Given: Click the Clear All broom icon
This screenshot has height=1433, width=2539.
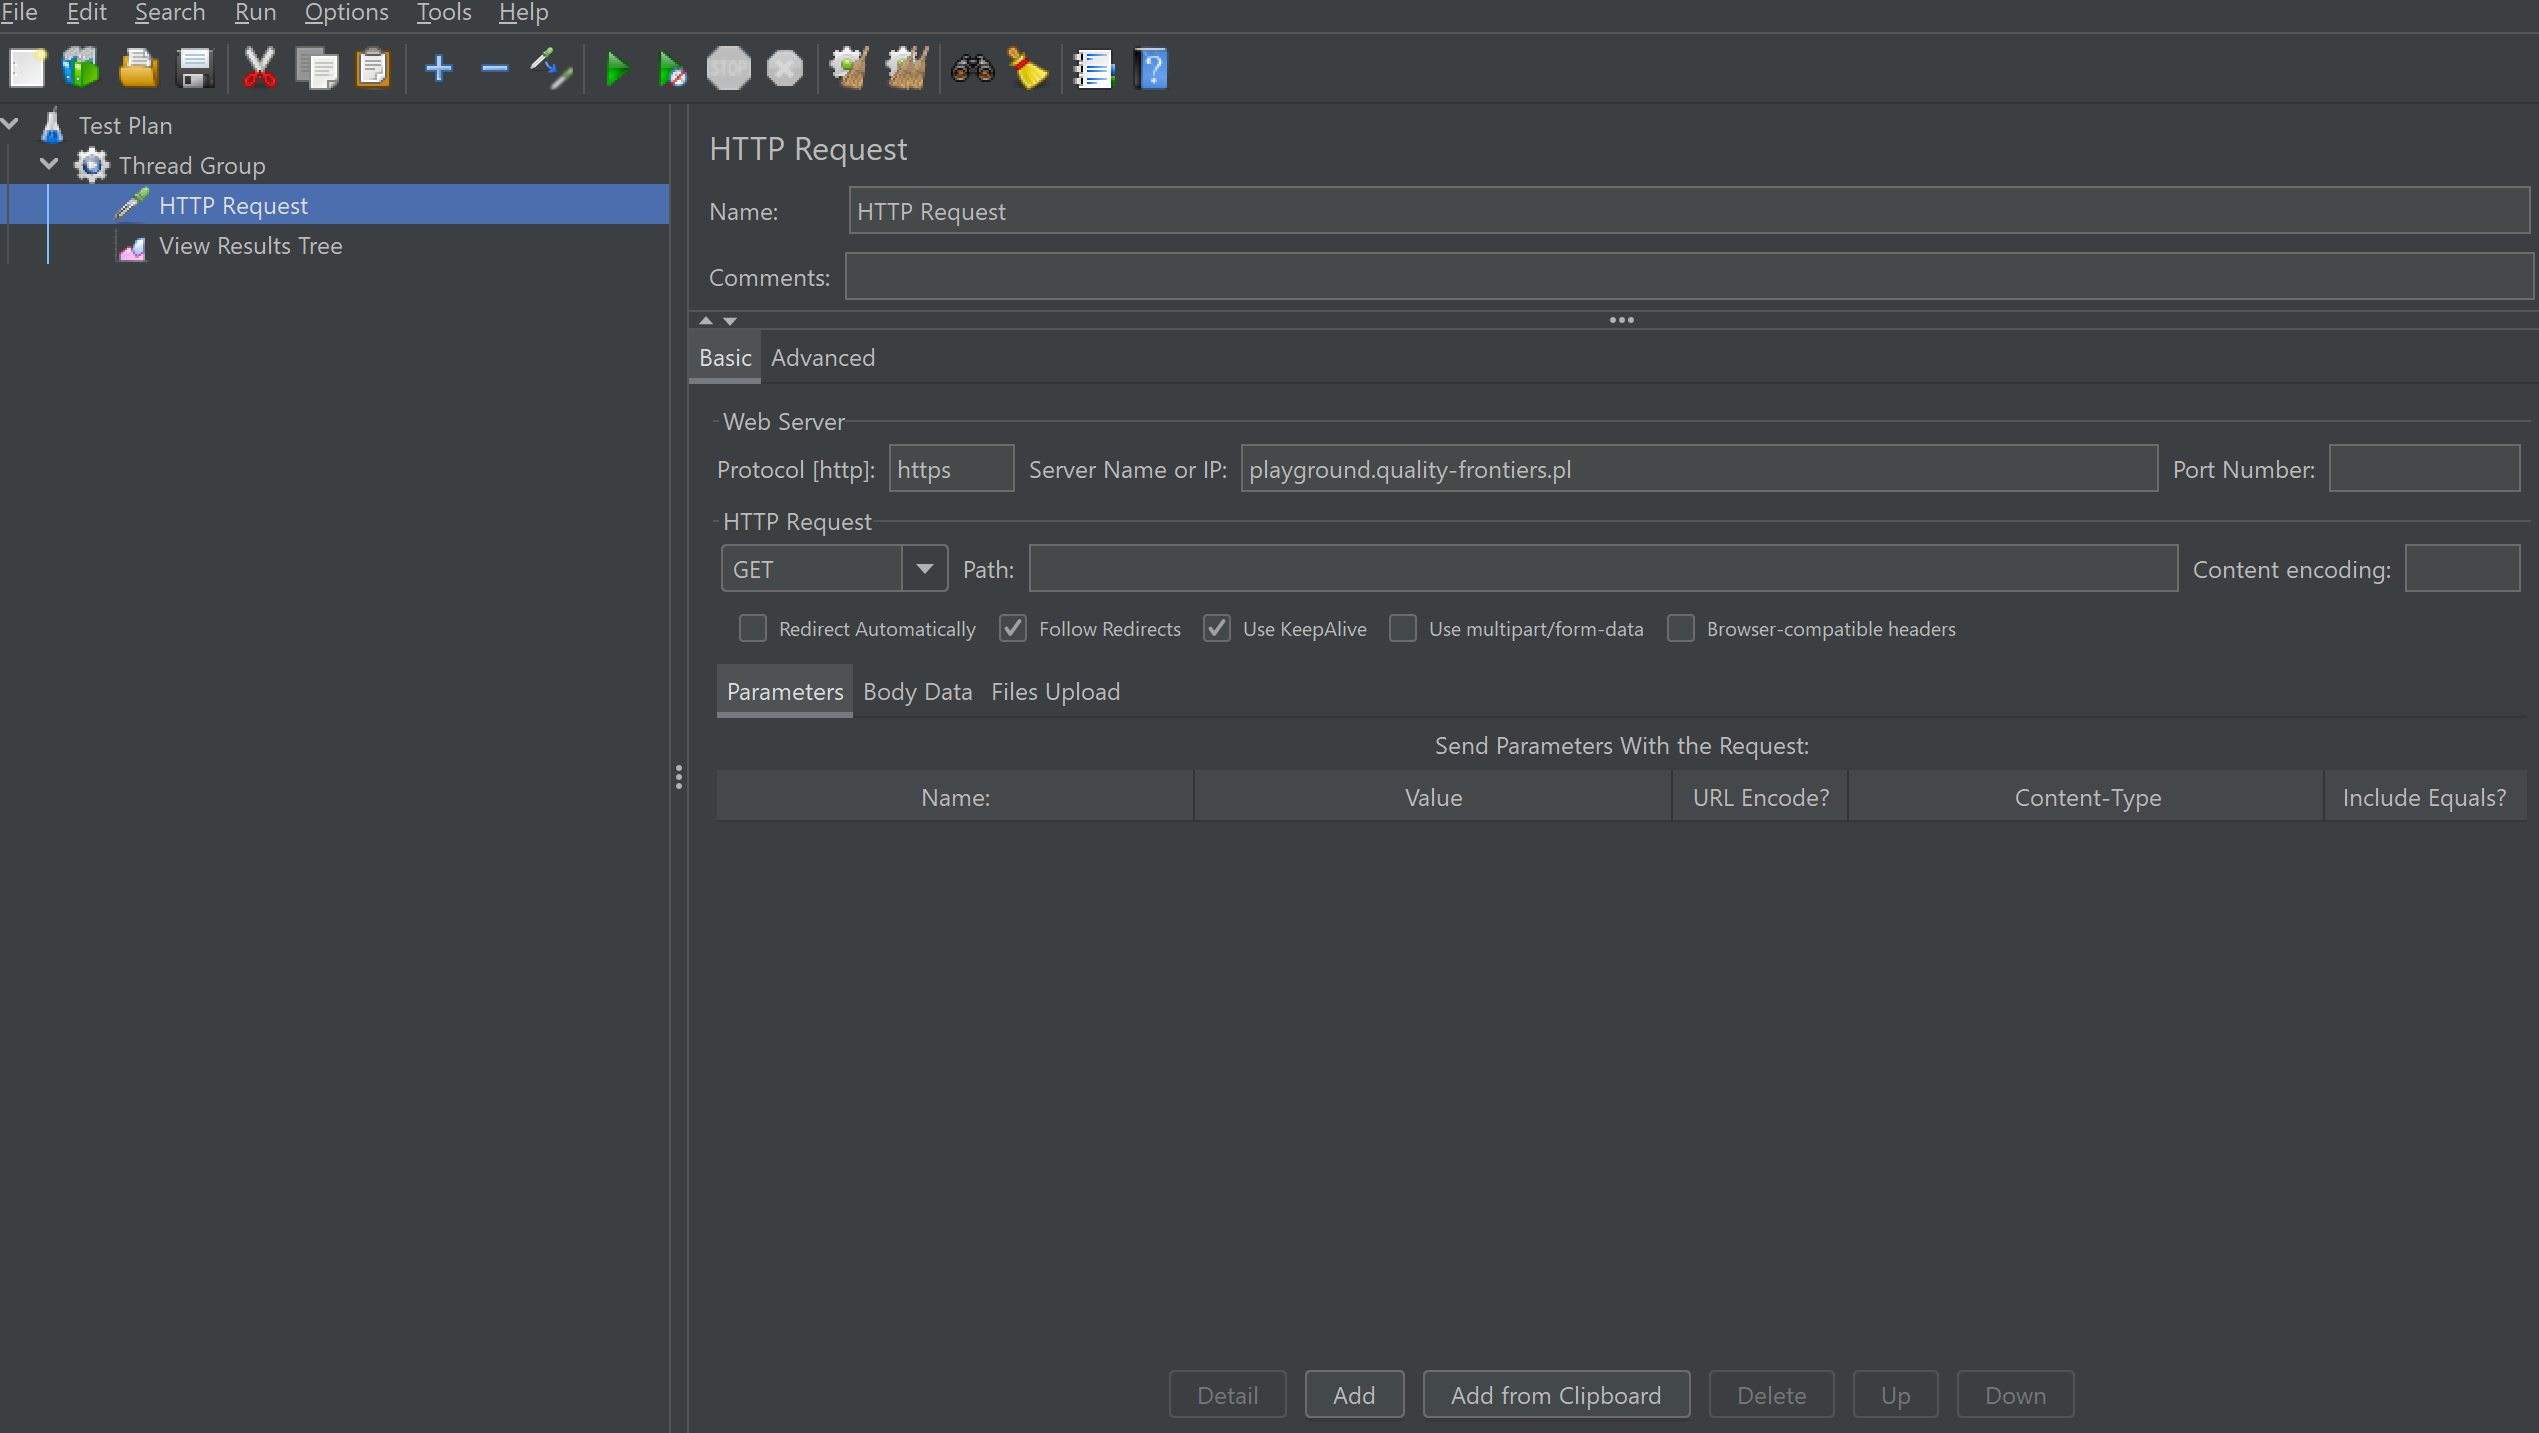Looking at the screenshot, I should click(906, 69).
